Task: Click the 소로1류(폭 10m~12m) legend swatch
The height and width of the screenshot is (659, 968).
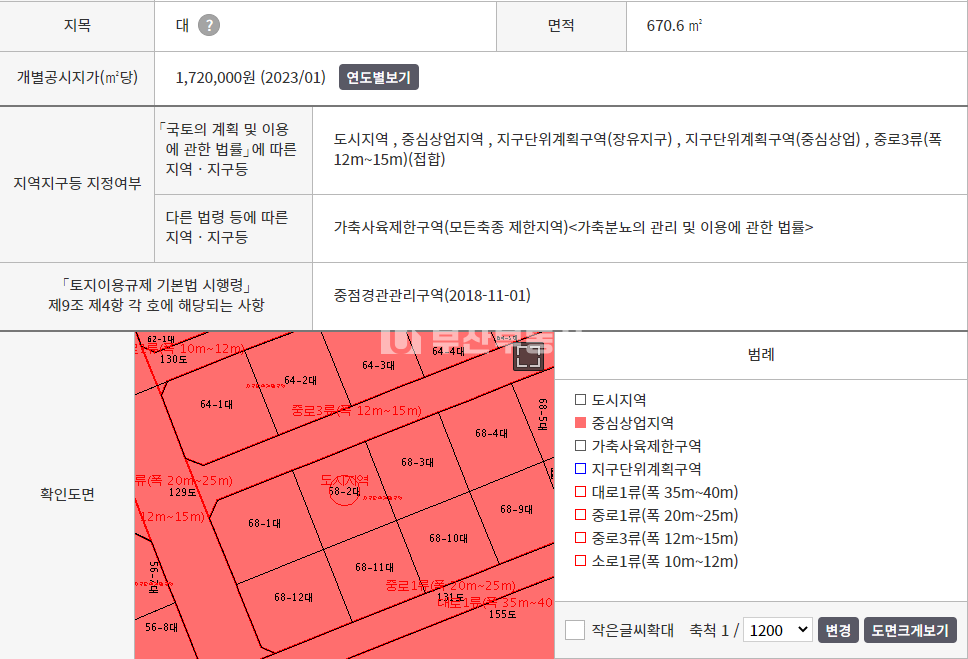Action: [x=580, y=561]
